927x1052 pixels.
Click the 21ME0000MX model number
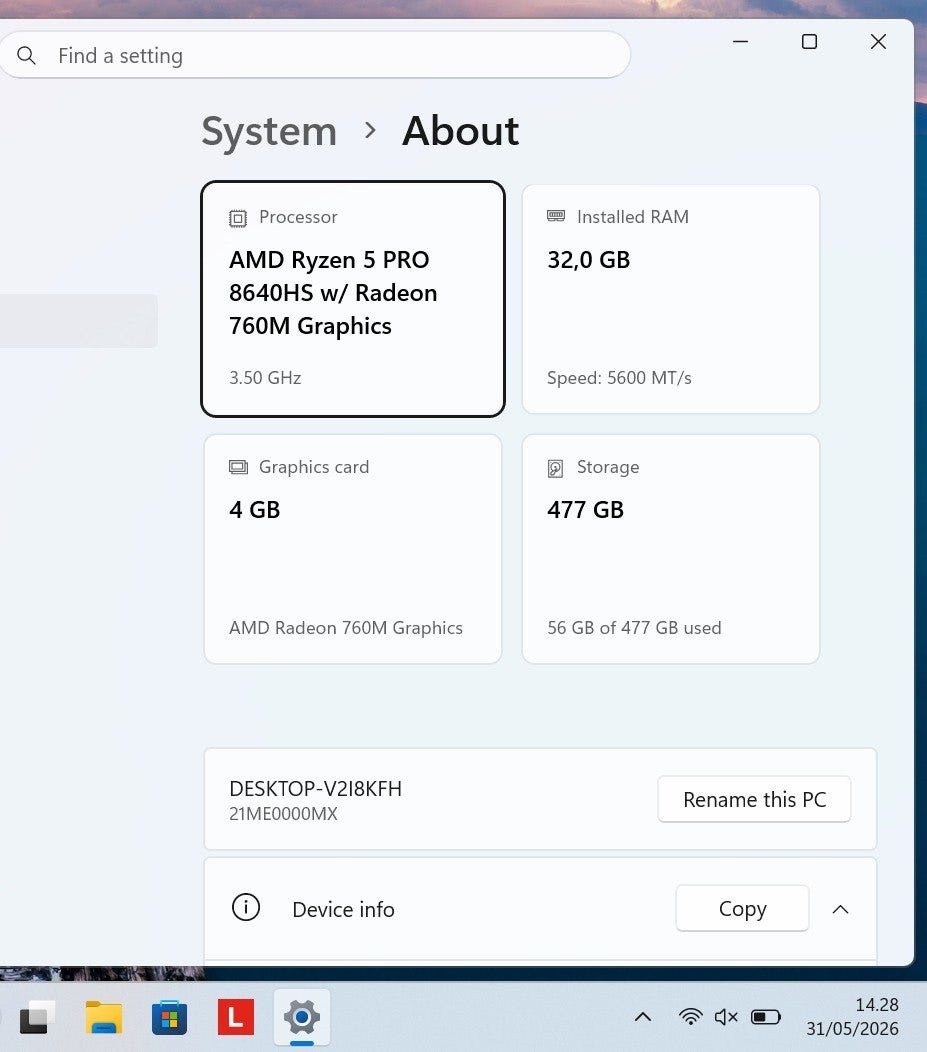[x=283, y=814]
